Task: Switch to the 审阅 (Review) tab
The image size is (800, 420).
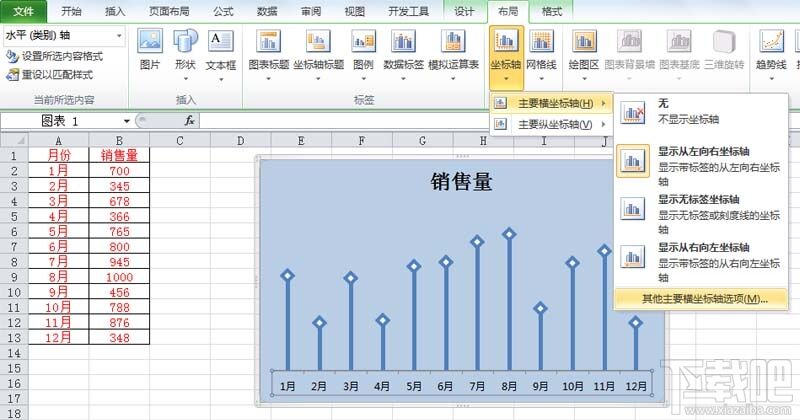Action: coord(311,11)
